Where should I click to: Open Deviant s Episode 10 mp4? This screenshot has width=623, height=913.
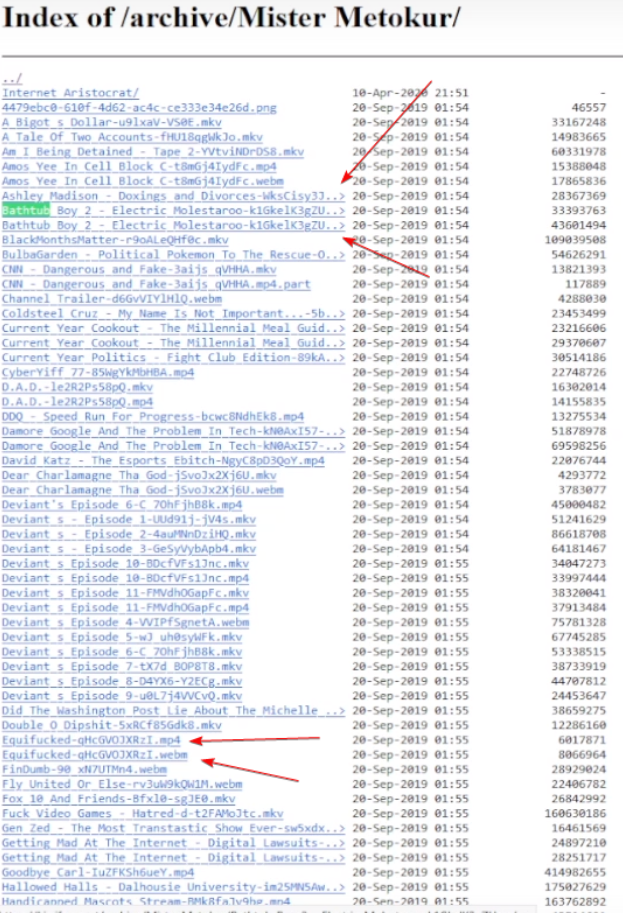[x=125, y=578]
